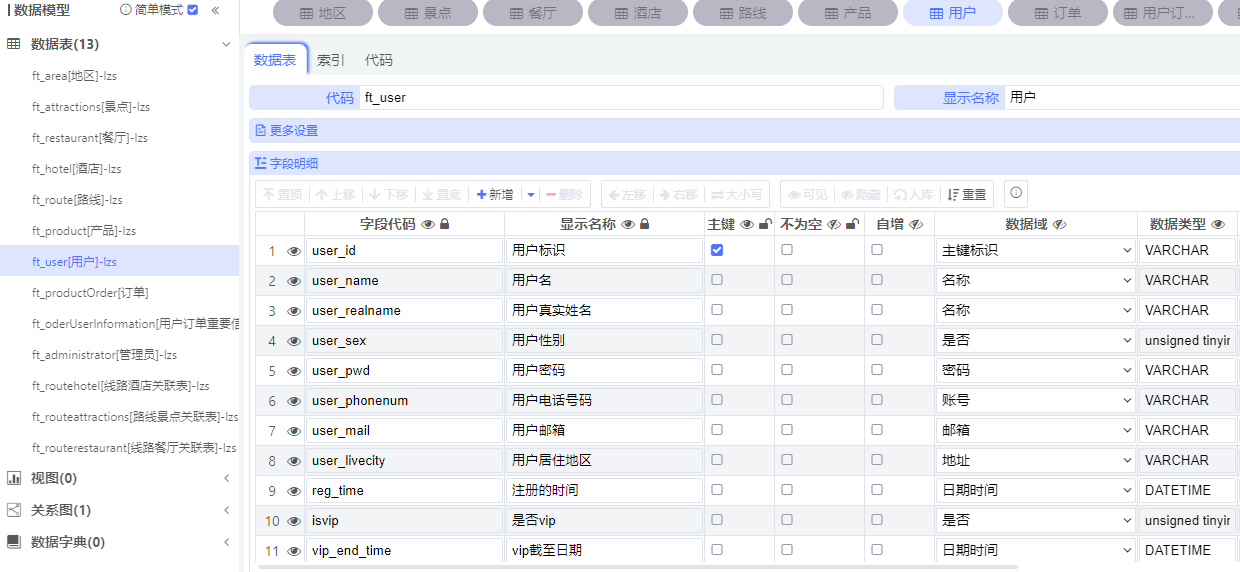1240x572 pixels.
Task: Click the 数据字典(0) book icon
Action: (x=14, y=542)
